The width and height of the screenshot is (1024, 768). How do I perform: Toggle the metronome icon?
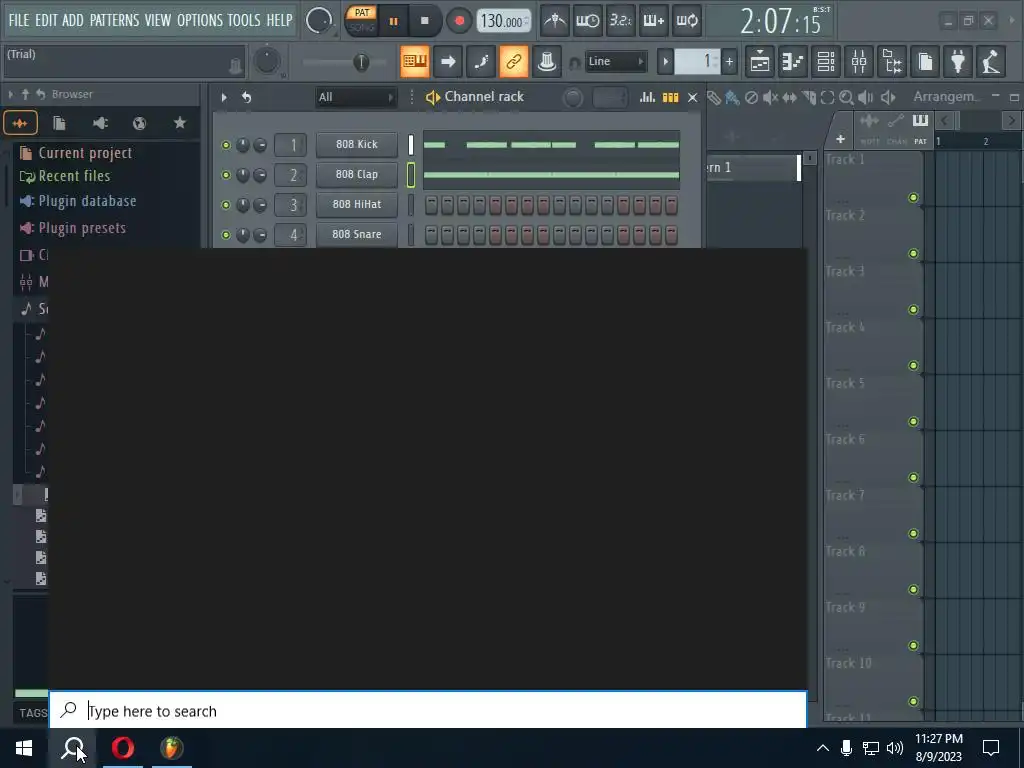pyautogui.click(x=555, y=21)
